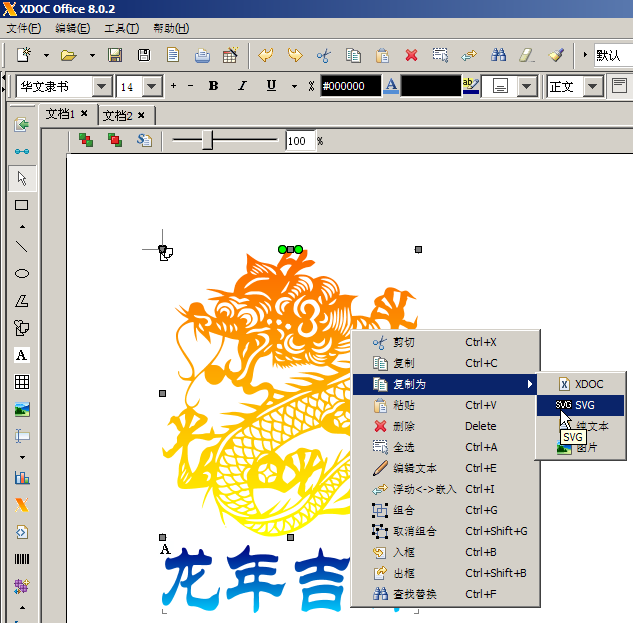Click the black color swatch
633x623 pixels.
431,86
